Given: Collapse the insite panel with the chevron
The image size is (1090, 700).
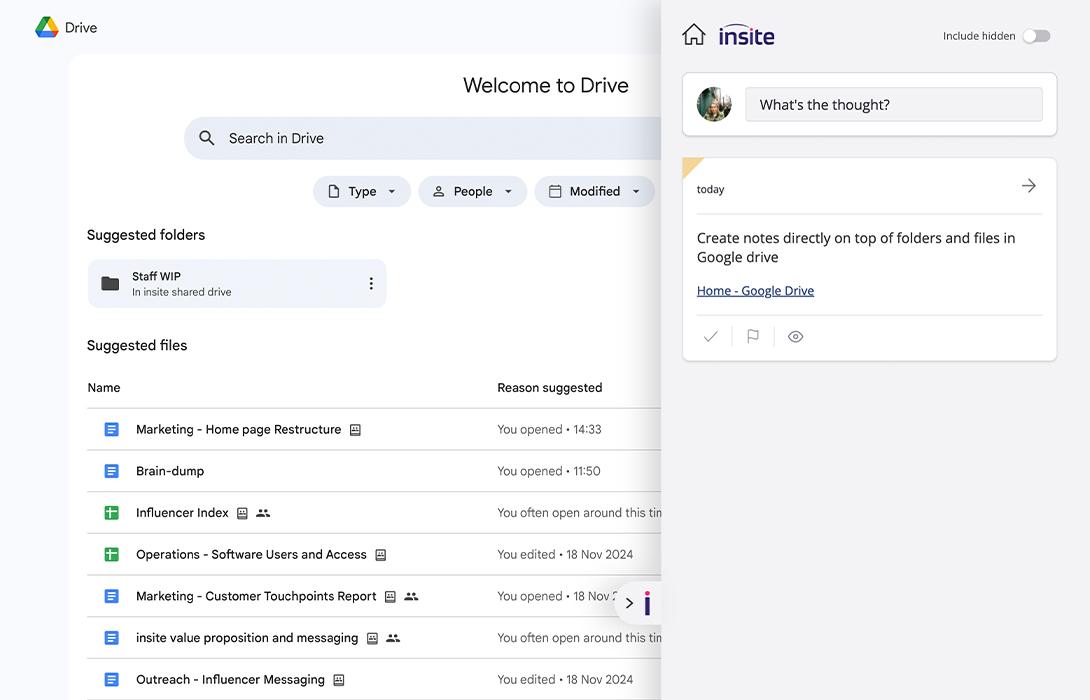Looking at the screenshot, I should (x=629, y=603).
